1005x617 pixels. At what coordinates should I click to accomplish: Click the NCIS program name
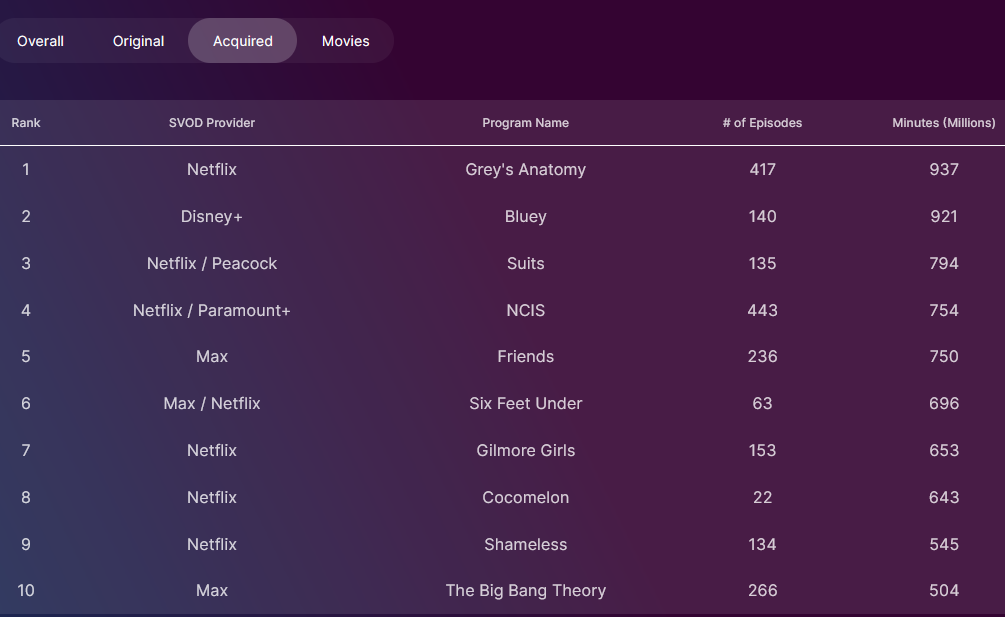(525, 311)
